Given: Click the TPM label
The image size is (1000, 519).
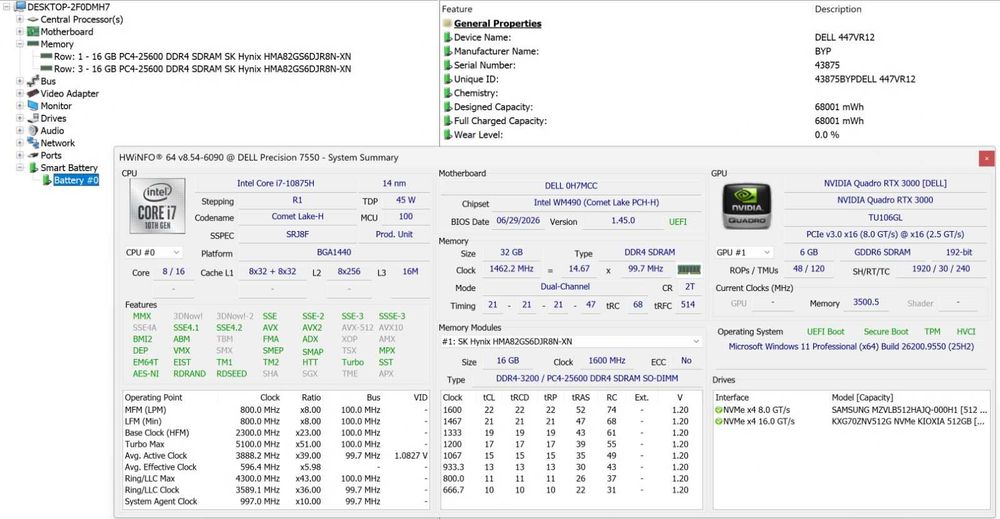Looking at the screenshot, I should (932, 332).
